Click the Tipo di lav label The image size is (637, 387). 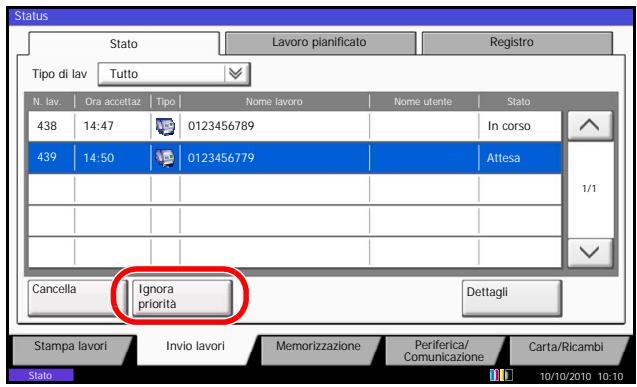tap(59, 74)
